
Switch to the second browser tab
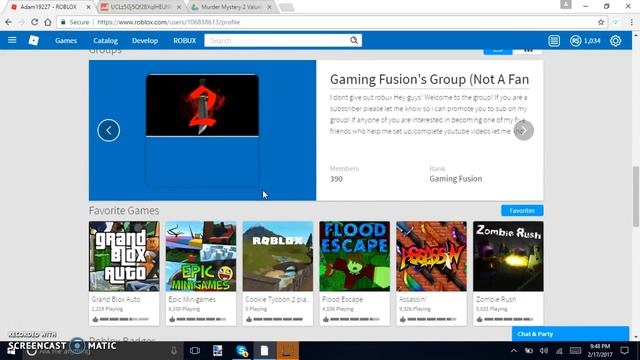click(141, 7)
